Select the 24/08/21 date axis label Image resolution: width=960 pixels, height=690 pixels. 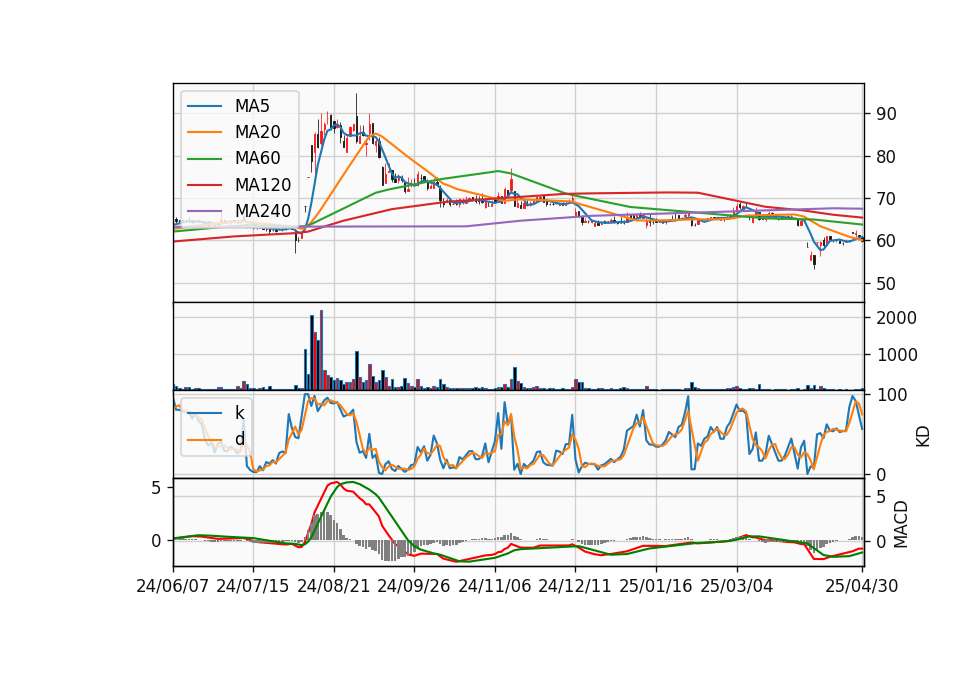point(334,586)
